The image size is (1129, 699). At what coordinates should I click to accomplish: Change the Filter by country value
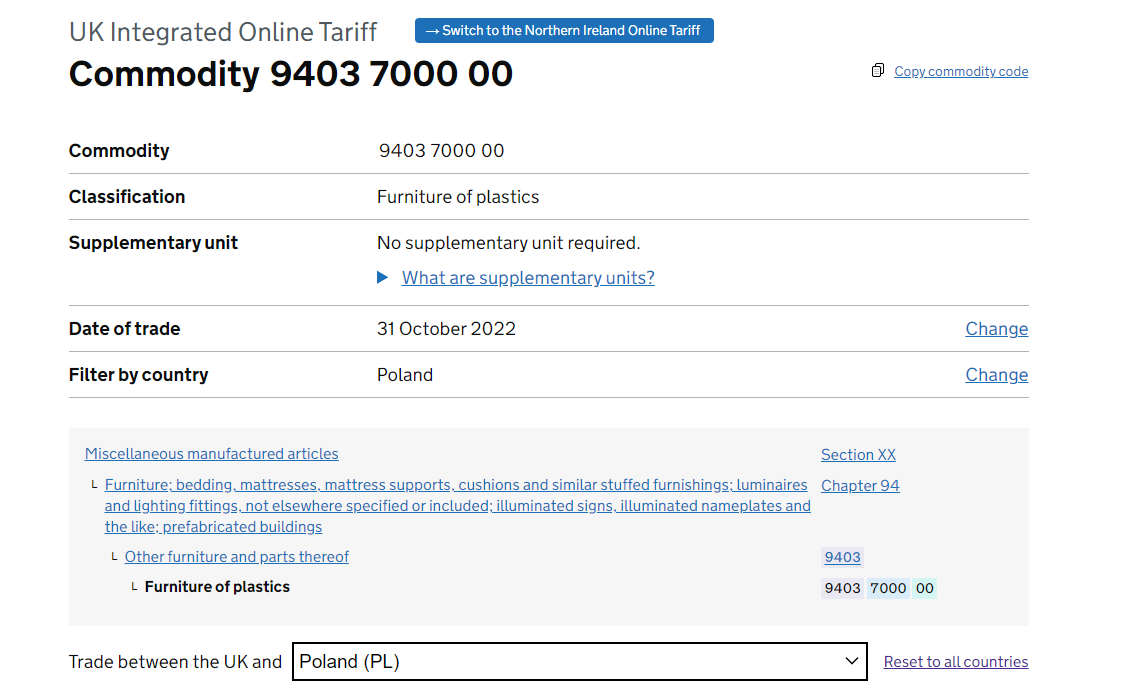[996, 375]
